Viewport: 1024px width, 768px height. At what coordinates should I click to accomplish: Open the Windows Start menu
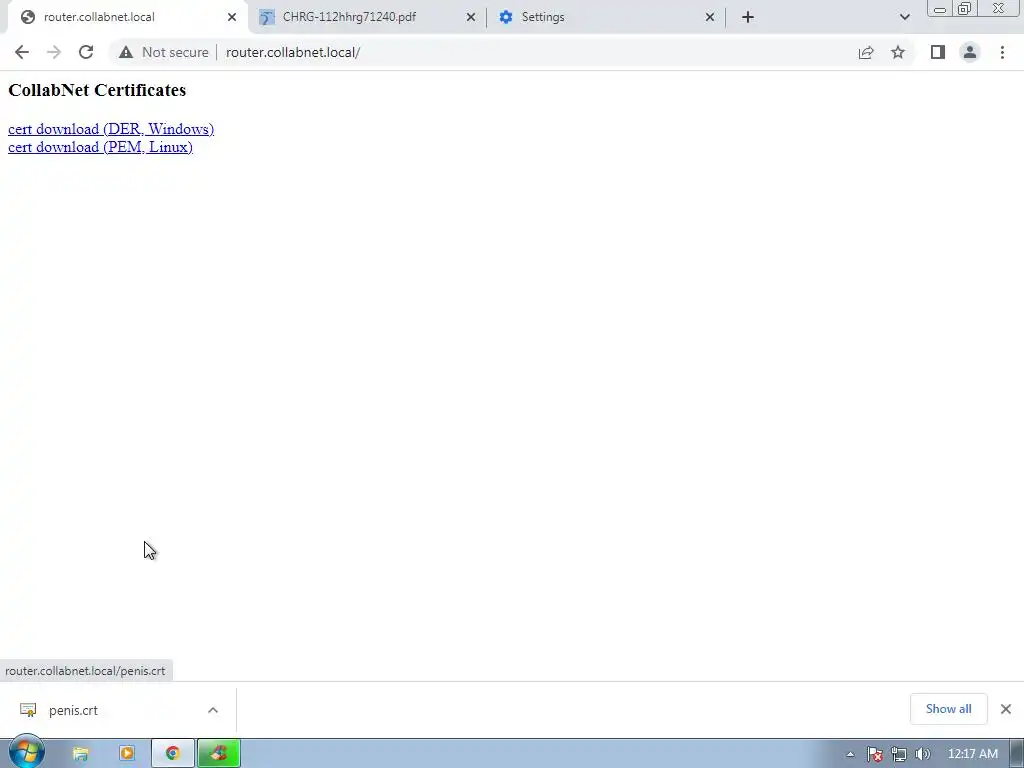coord(27,752)
